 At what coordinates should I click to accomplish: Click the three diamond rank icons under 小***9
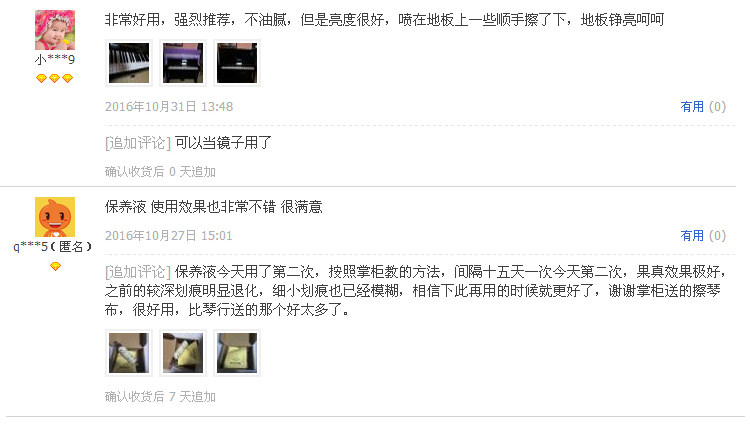pos(55,78)
